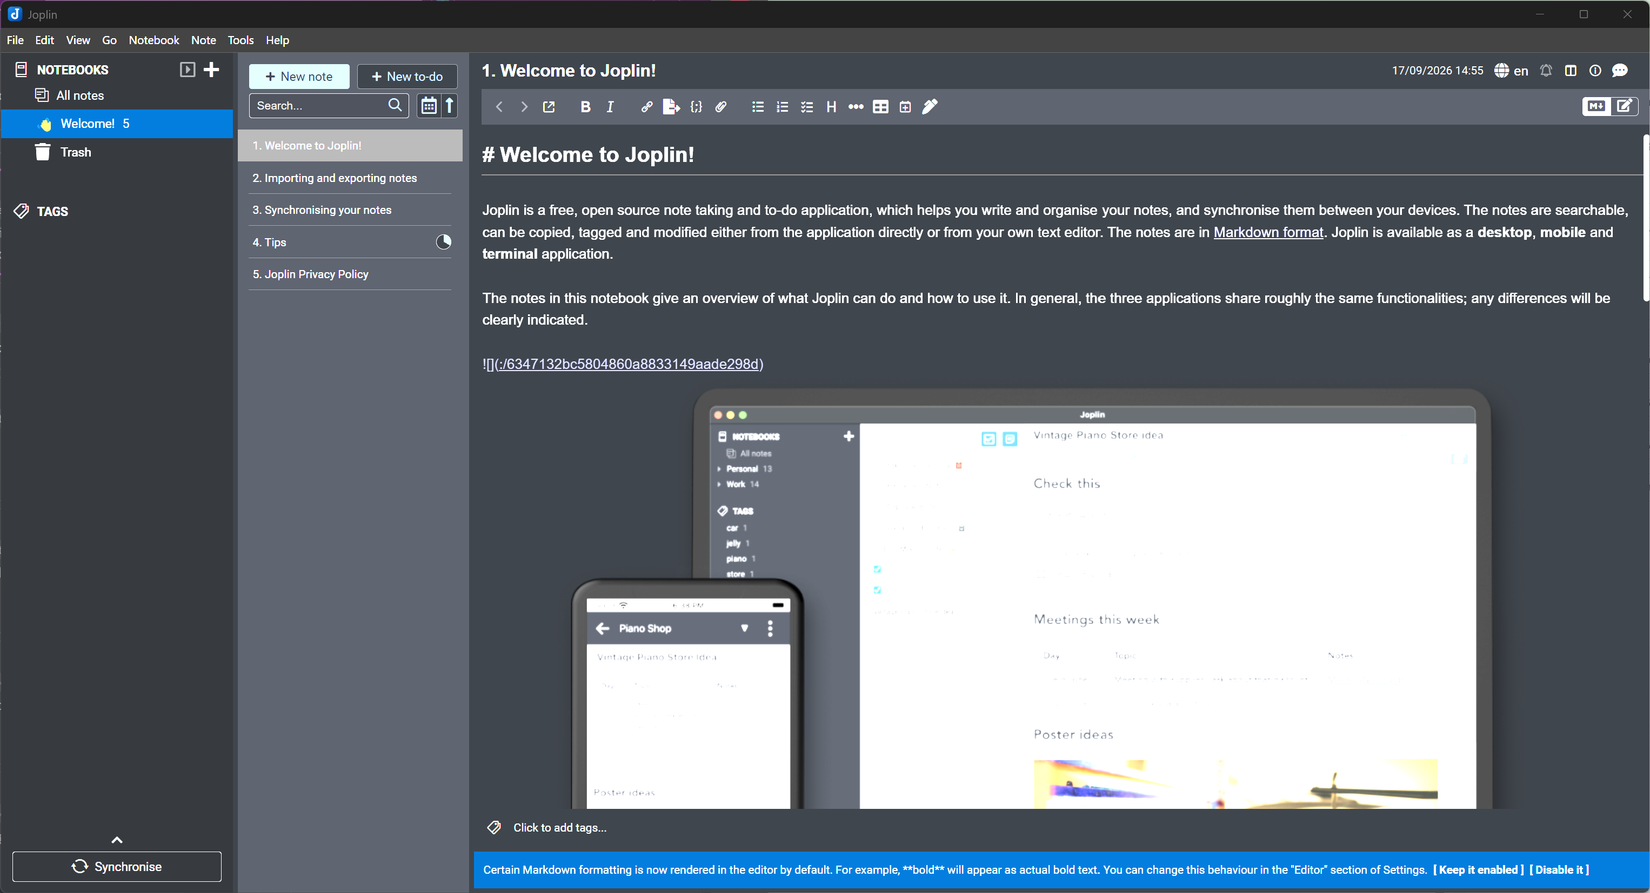Click the TAGS section header
The height and width of the screenshot is (893, 1650).
point(52,212)
